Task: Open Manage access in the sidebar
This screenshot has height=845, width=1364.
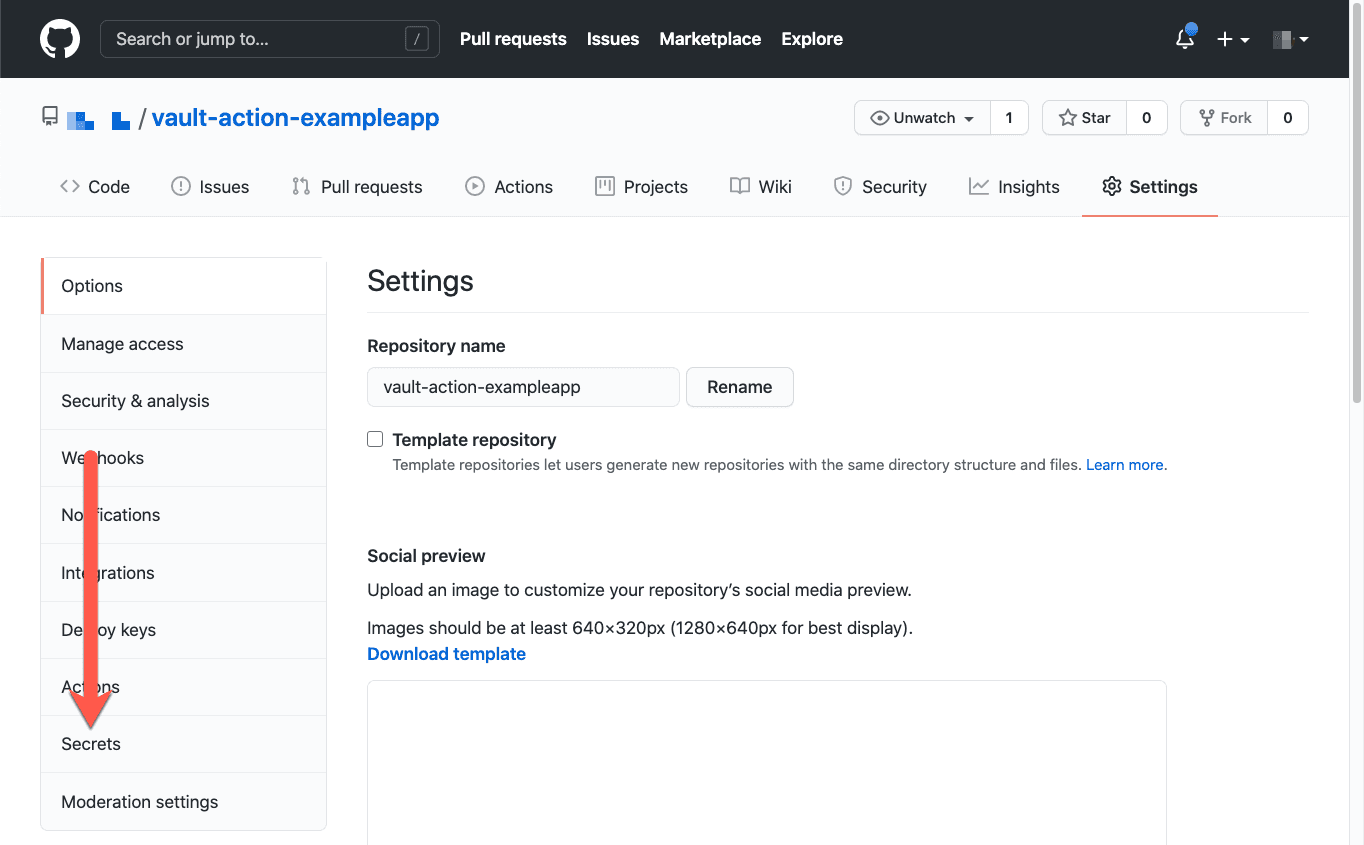Action: pos(184,344)
